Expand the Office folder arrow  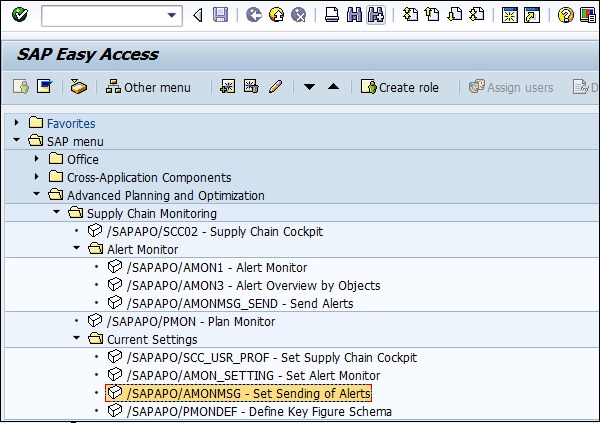tap(37, 158)
